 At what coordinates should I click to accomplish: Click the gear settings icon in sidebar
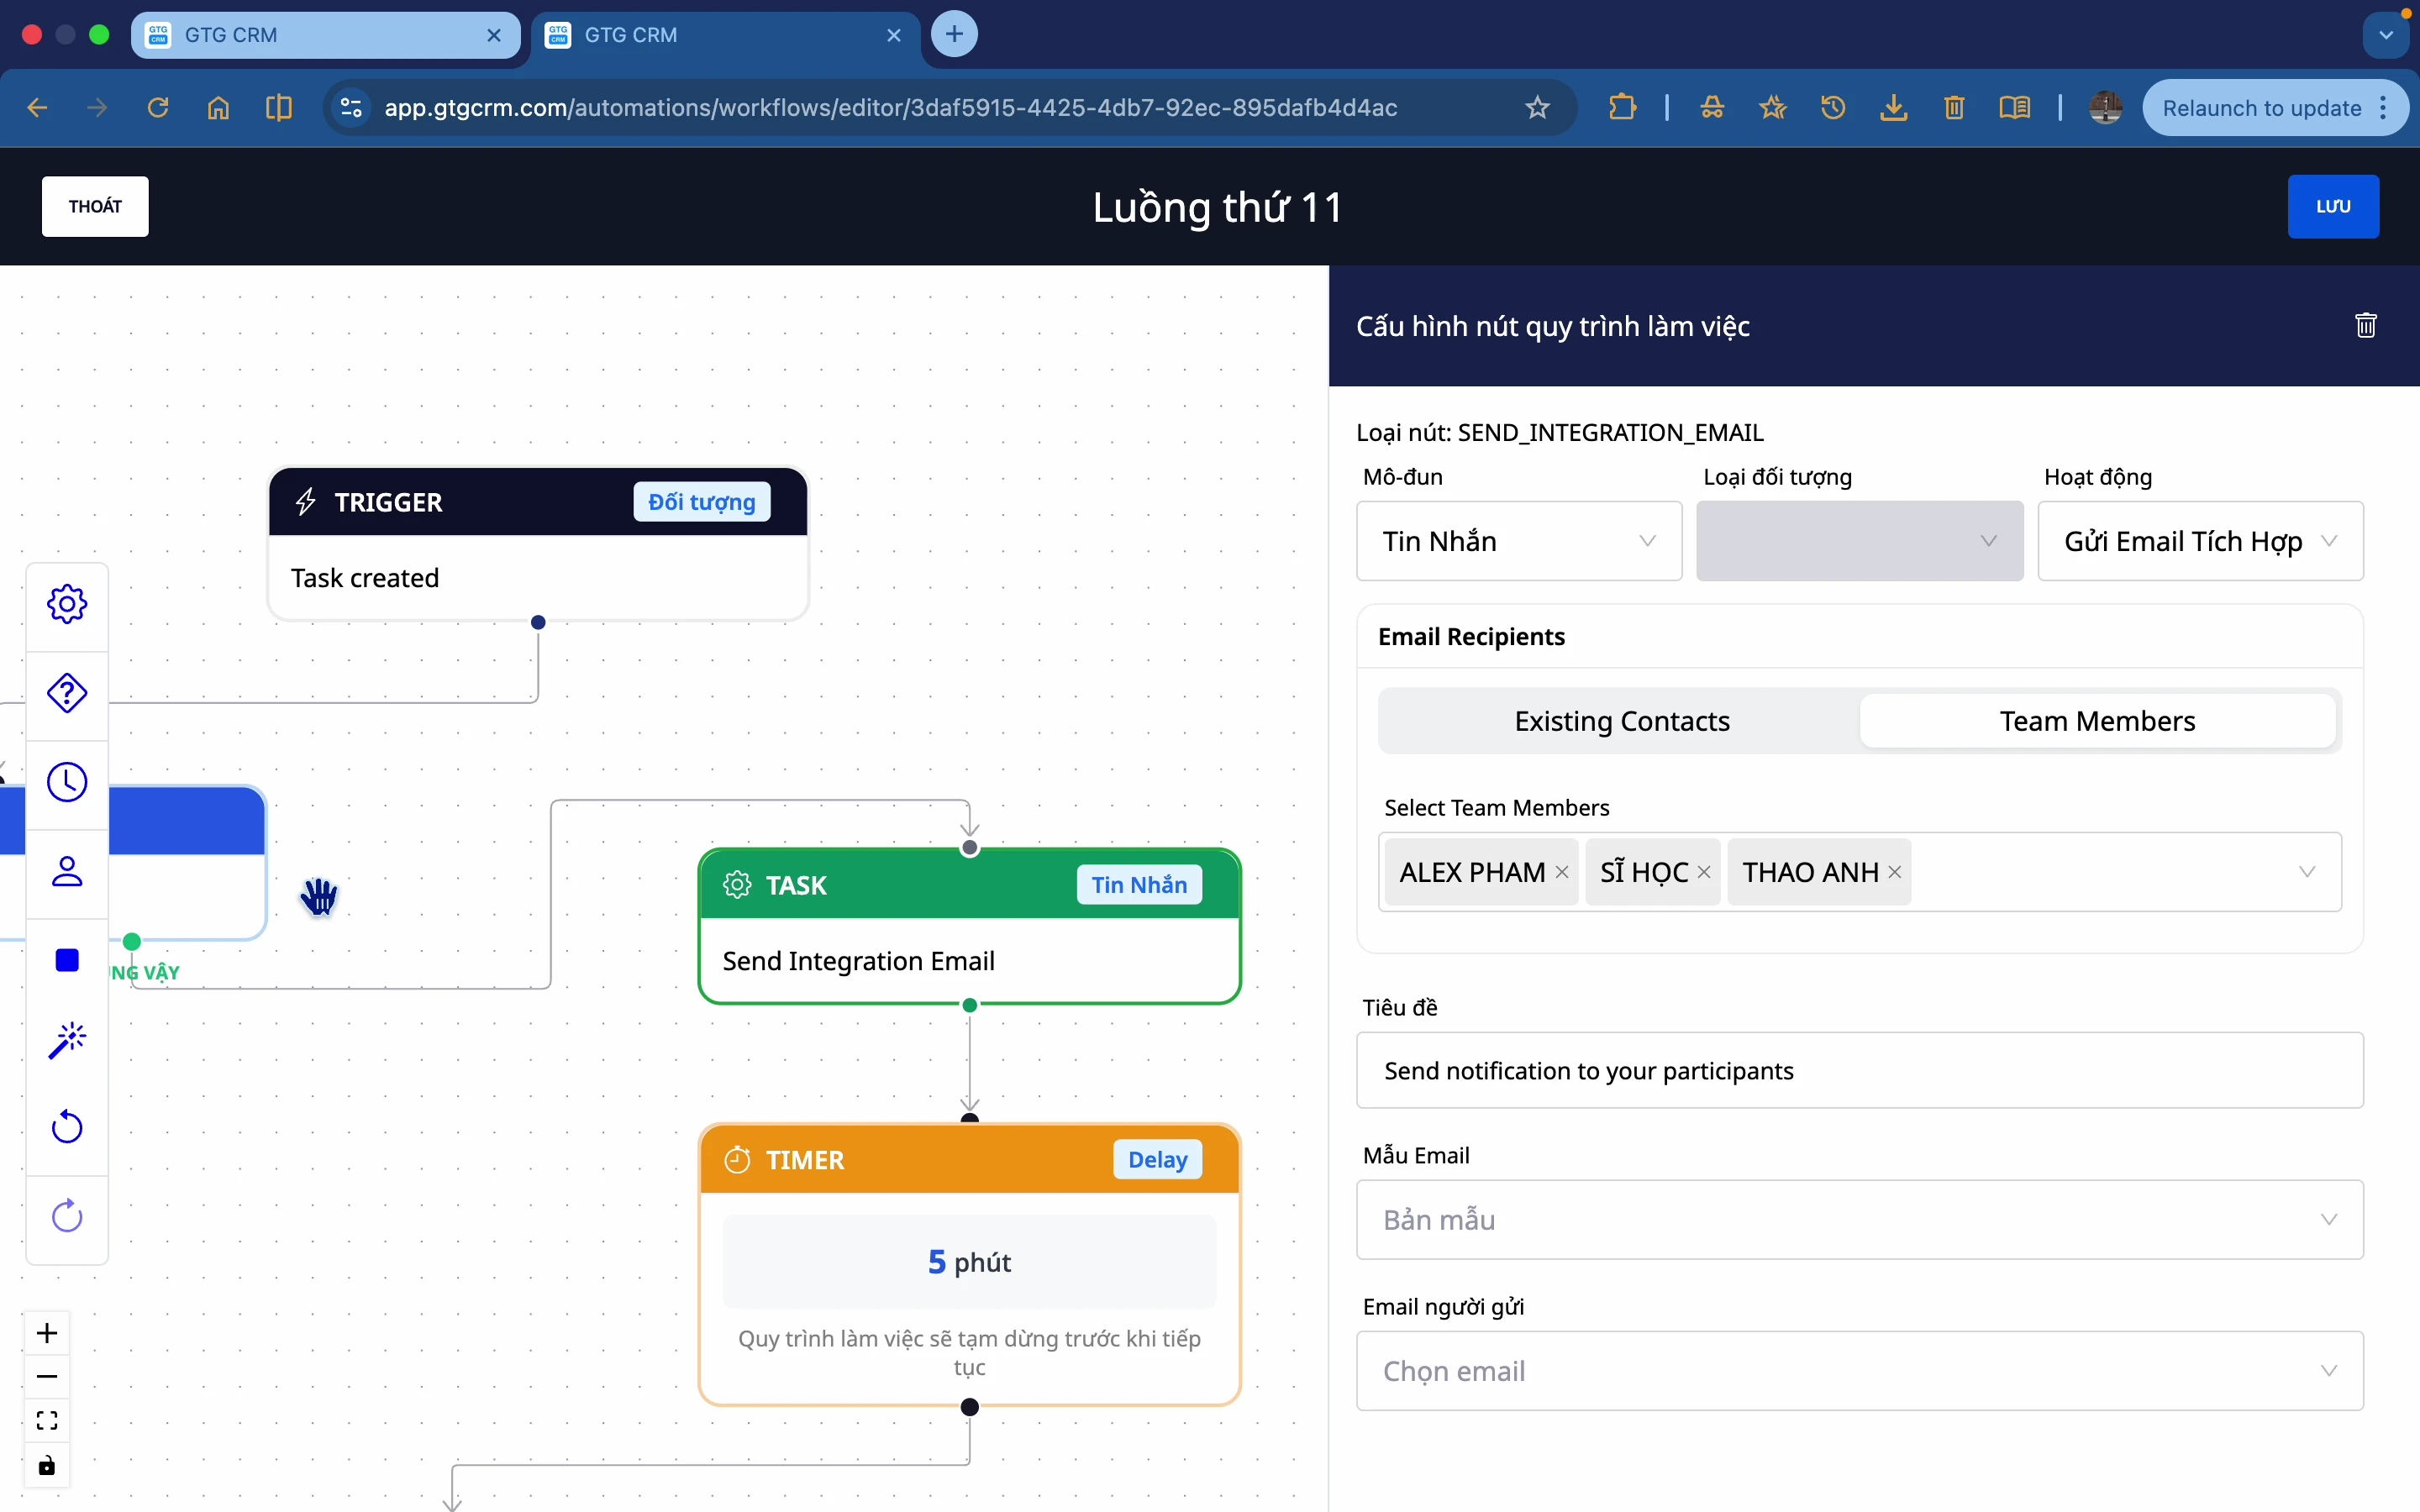pyautogui.click(x=67, y=604)
